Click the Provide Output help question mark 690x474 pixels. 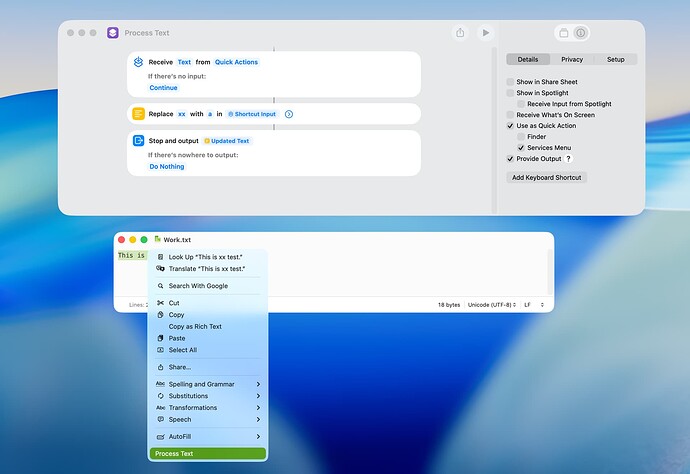[x=568, y=159]
